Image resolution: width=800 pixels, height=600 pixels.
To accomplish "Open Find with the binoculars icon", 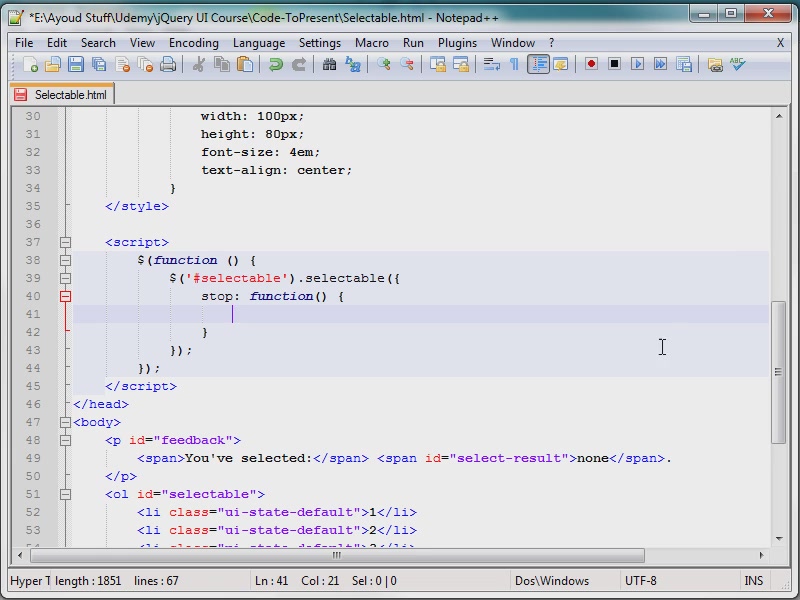I will pos(330,64).
